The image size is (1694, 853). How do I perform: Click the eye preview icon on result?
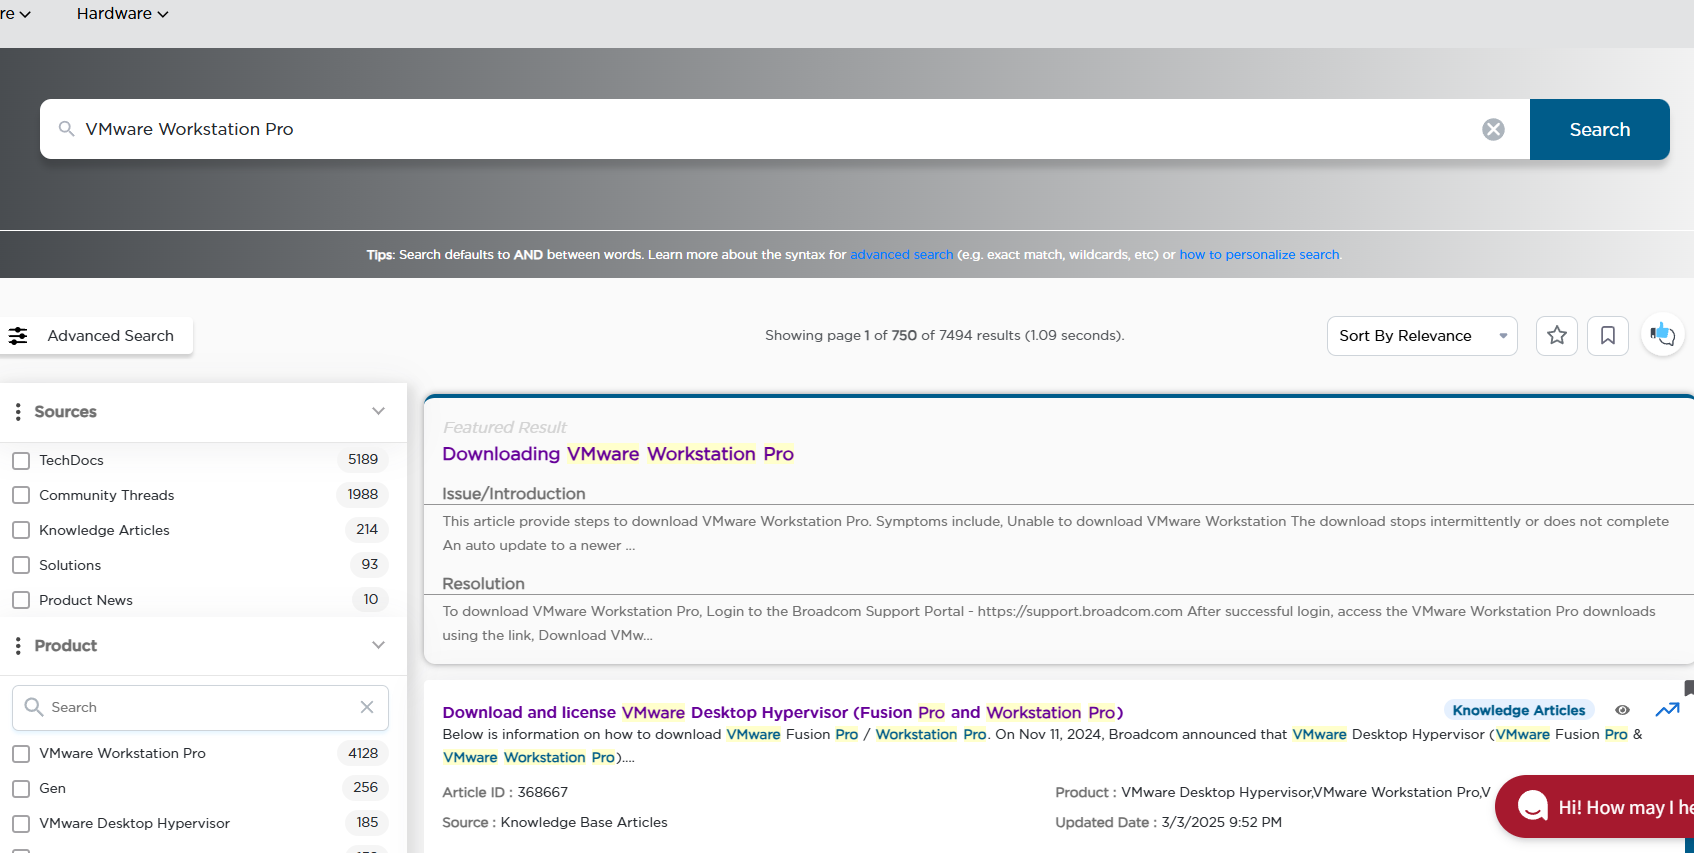[x=1622, y=710]
